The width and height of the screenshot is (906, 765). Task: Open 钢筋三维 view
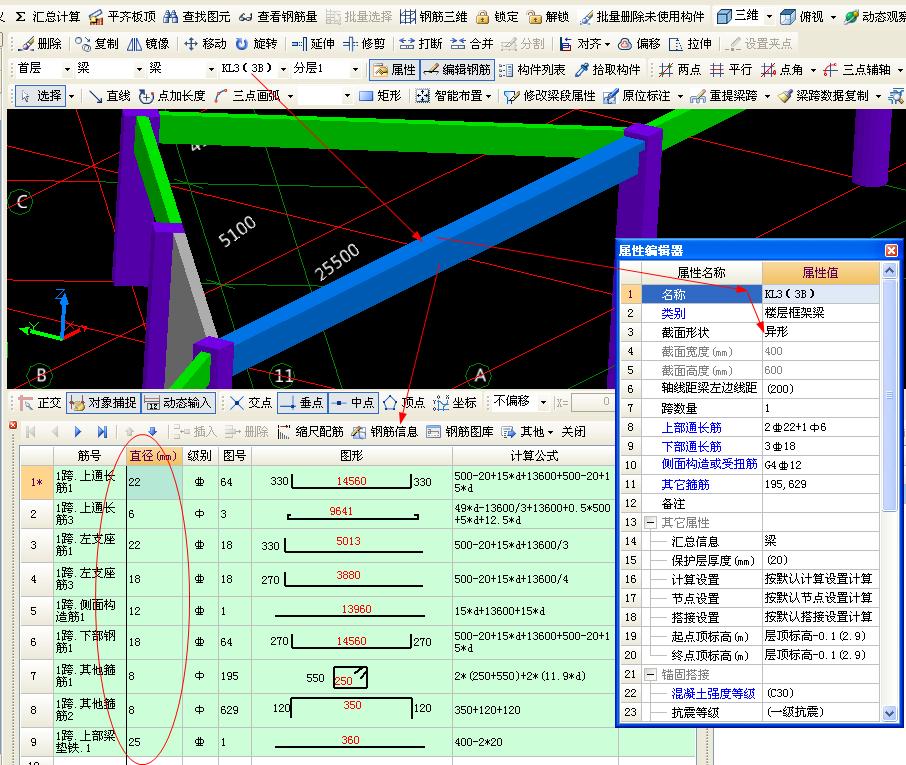click(434, 17)
